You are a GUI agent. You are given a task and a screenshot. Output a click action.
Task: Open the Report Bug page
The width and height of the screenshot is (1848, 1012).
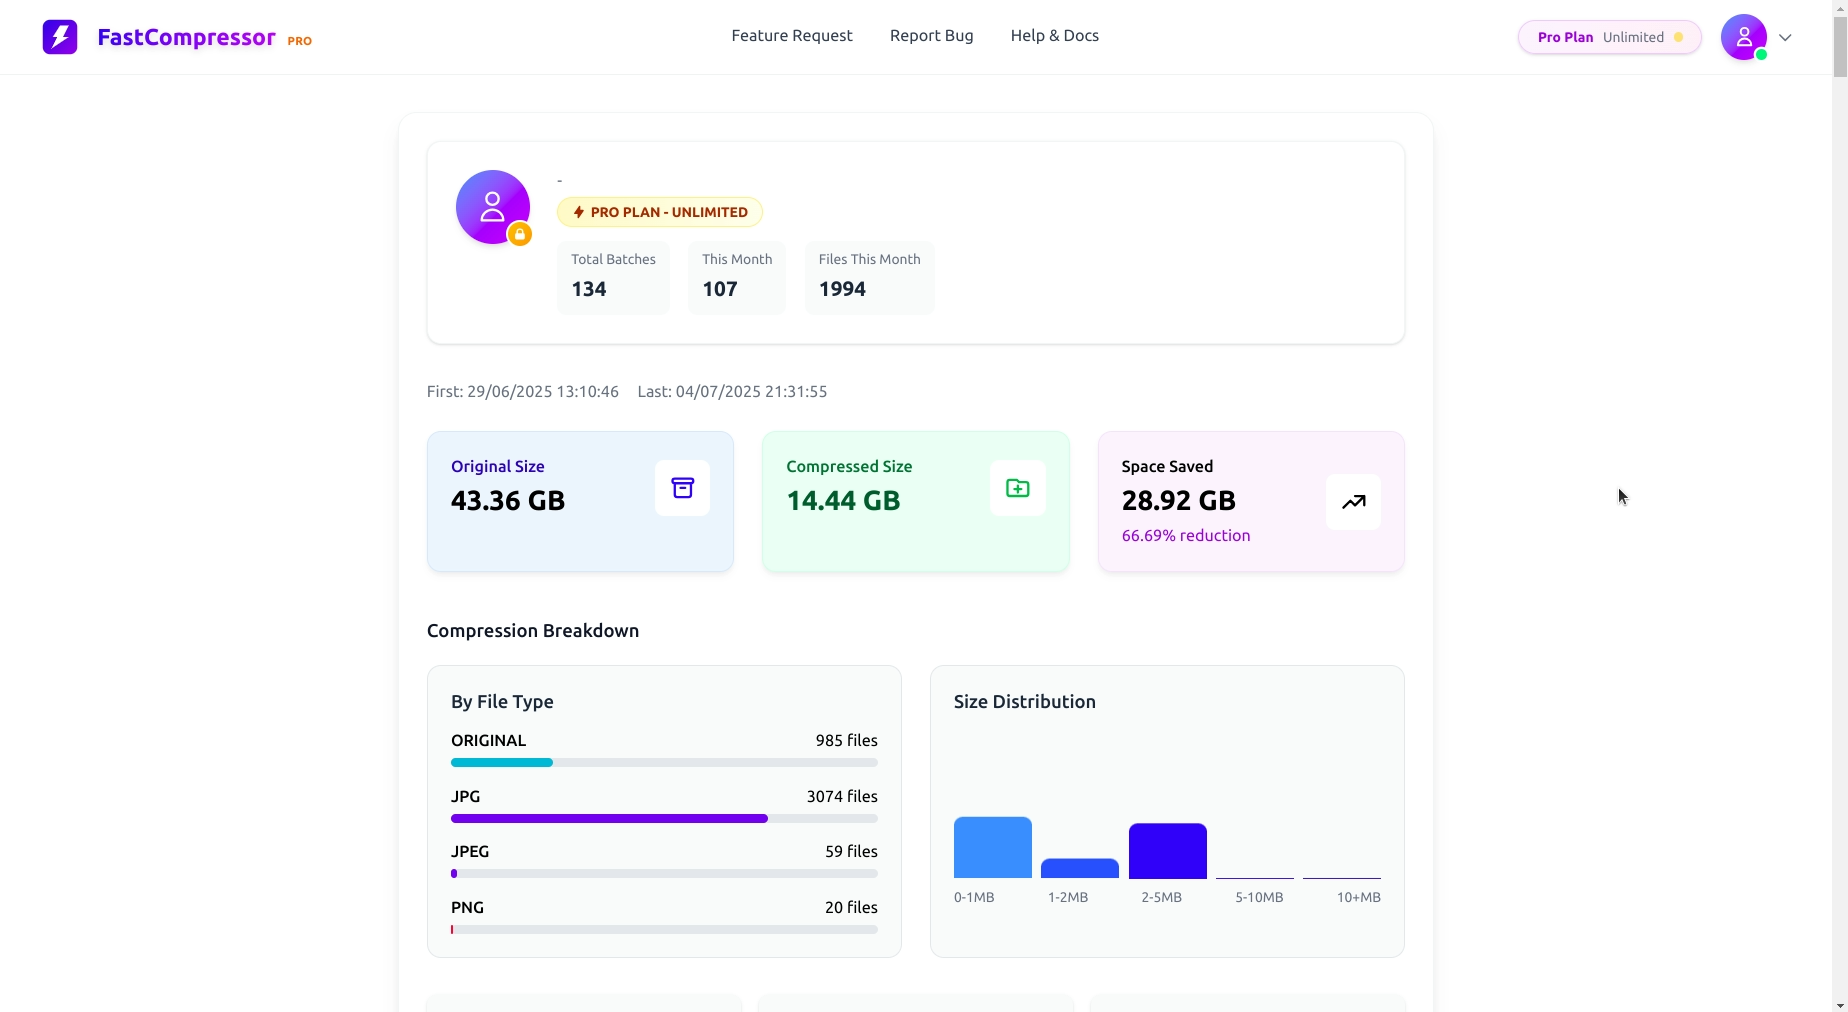pos(931,36)
